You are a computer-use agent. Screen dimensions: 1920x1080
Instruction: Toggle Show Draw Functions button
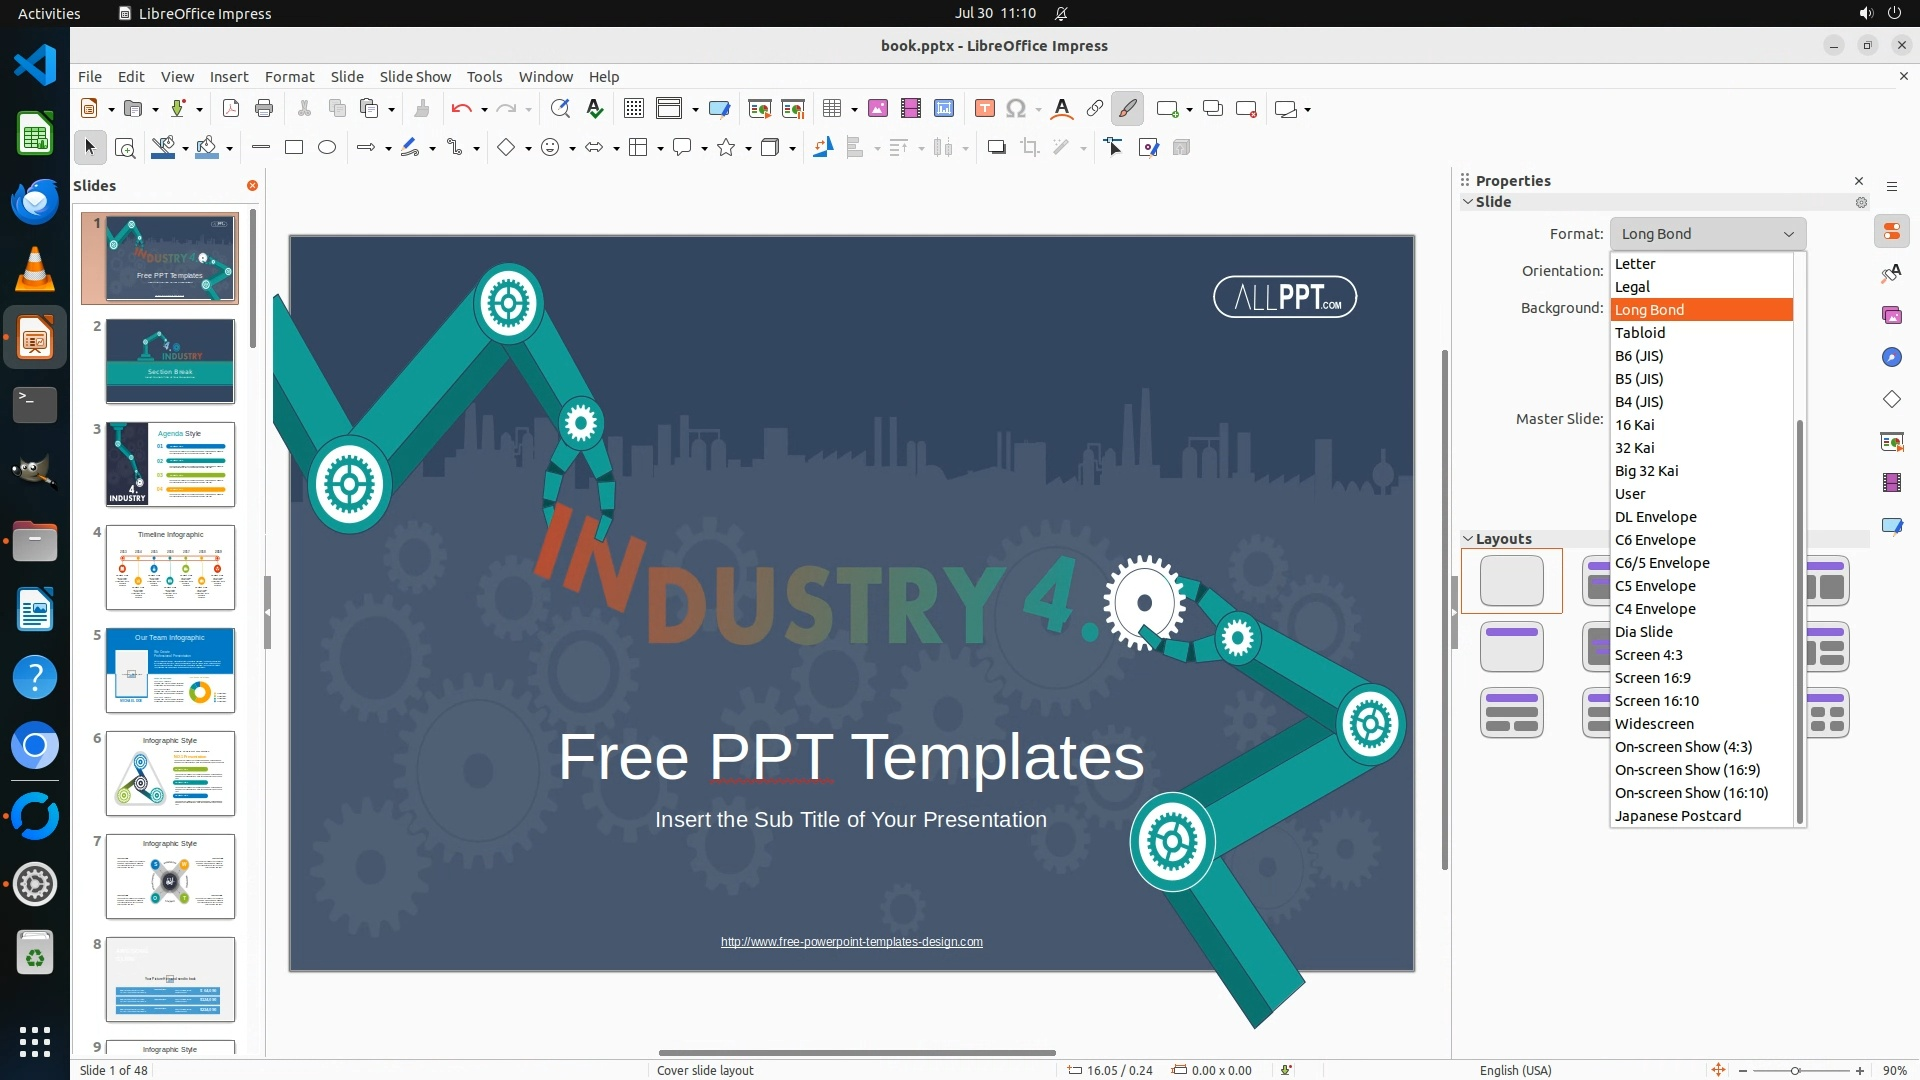point(1127,109)
